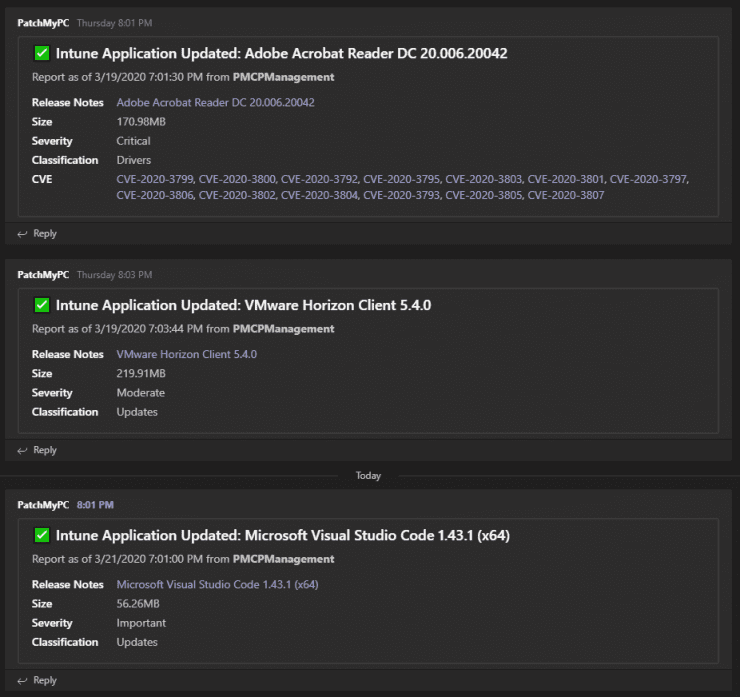Click the 219.91MB size value
This screenshot has width=740, height=697.
coord(141,374)
